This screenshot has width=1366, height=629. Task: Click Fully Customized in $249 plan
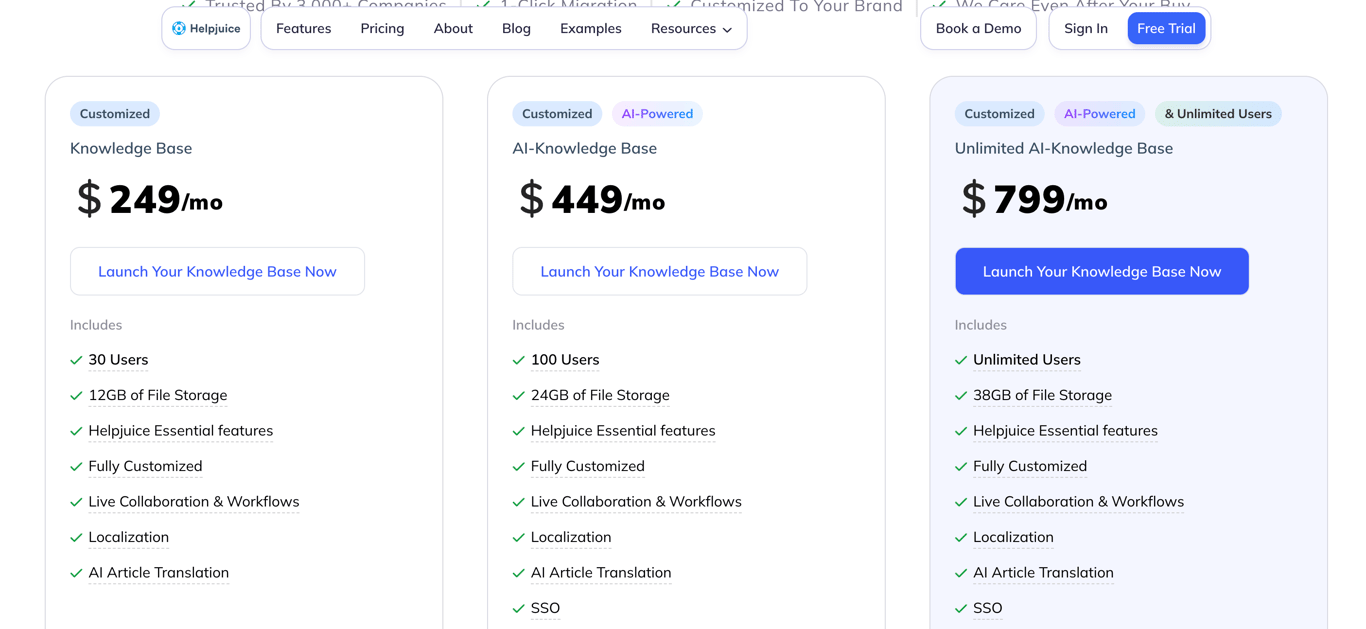pos(145,466)
